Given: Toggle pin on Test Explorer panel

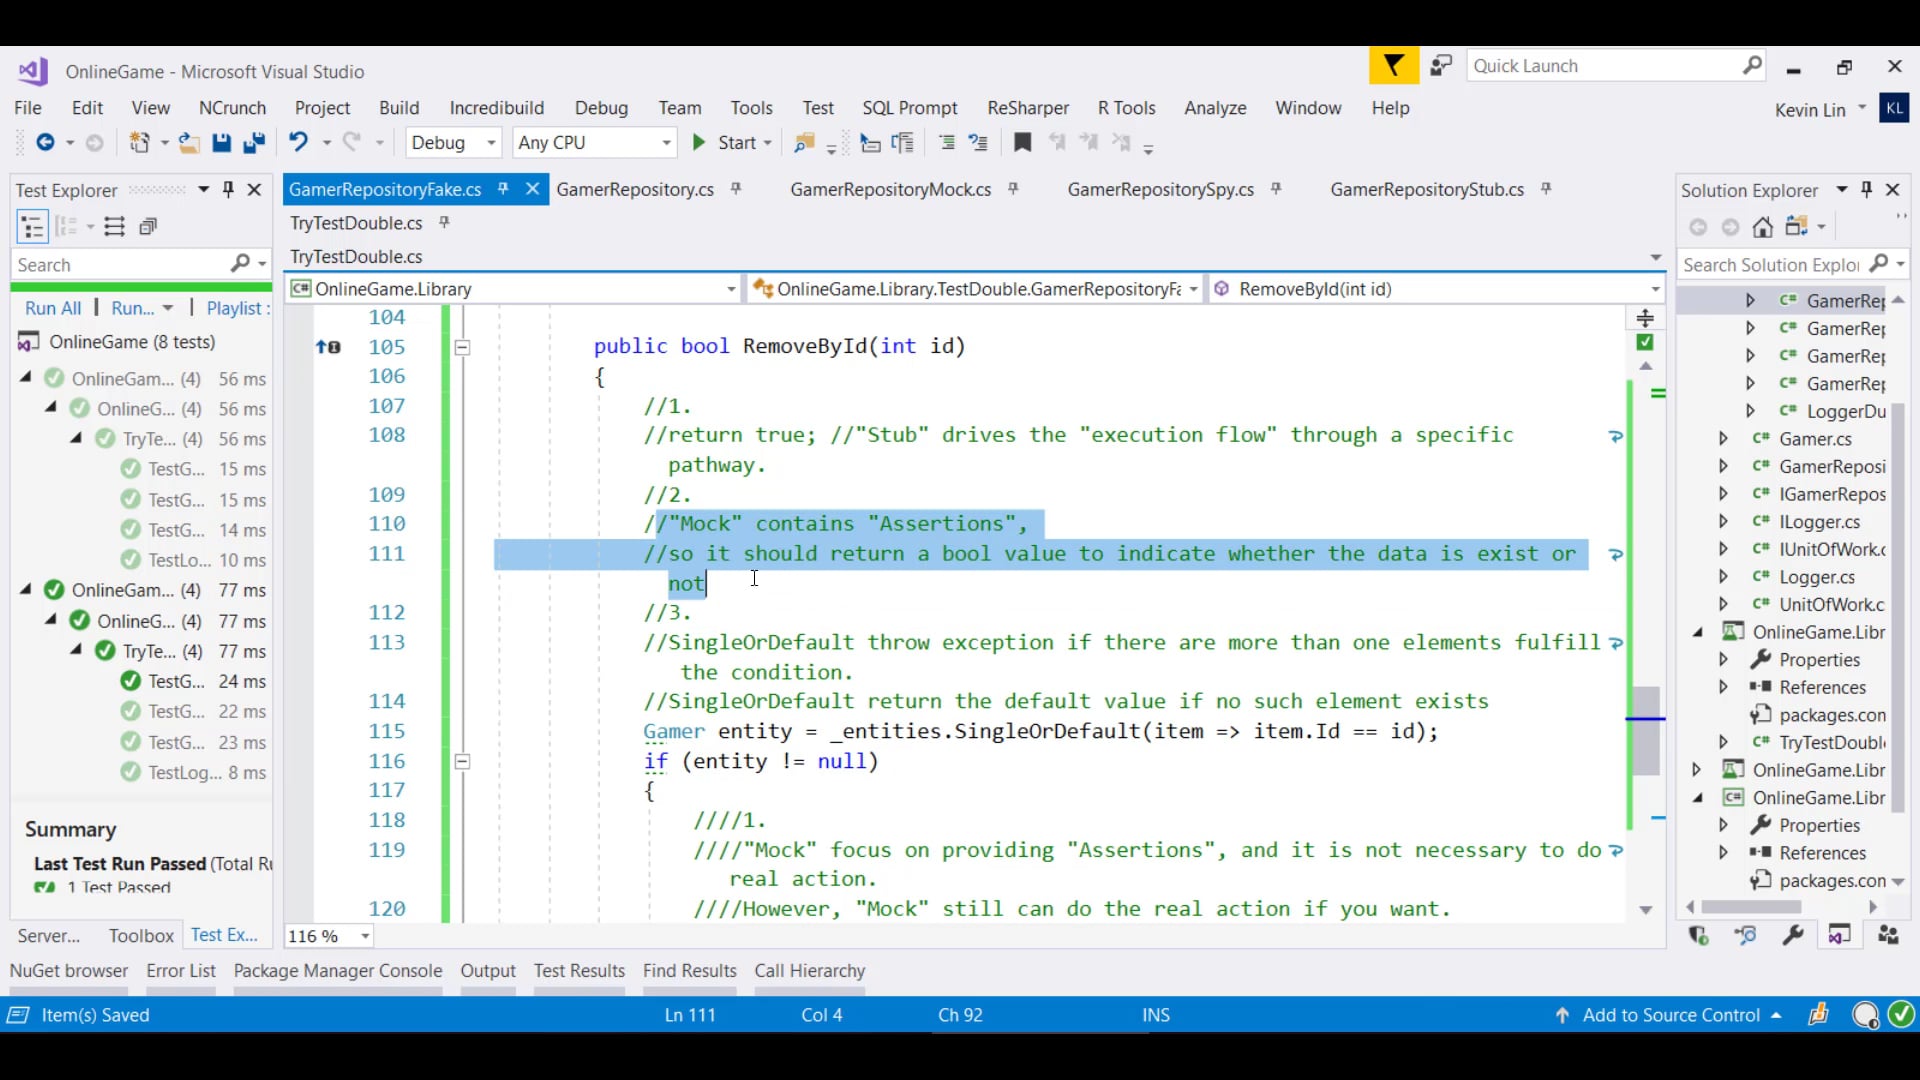Looking at the screenshot, I should pyautogui.click(x=228, y=189).
